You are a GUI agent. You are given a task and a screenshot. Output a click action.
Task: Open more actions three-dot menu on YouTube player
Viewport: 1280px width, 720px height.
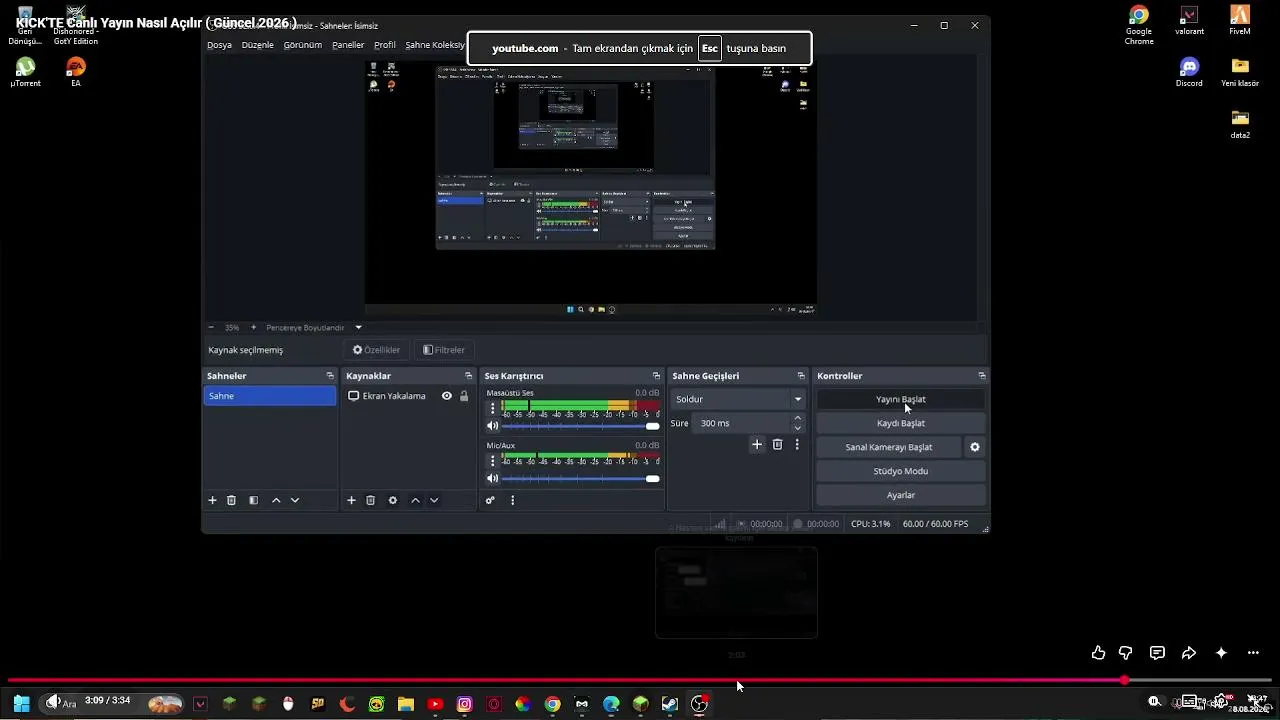tap(1253, 653)
